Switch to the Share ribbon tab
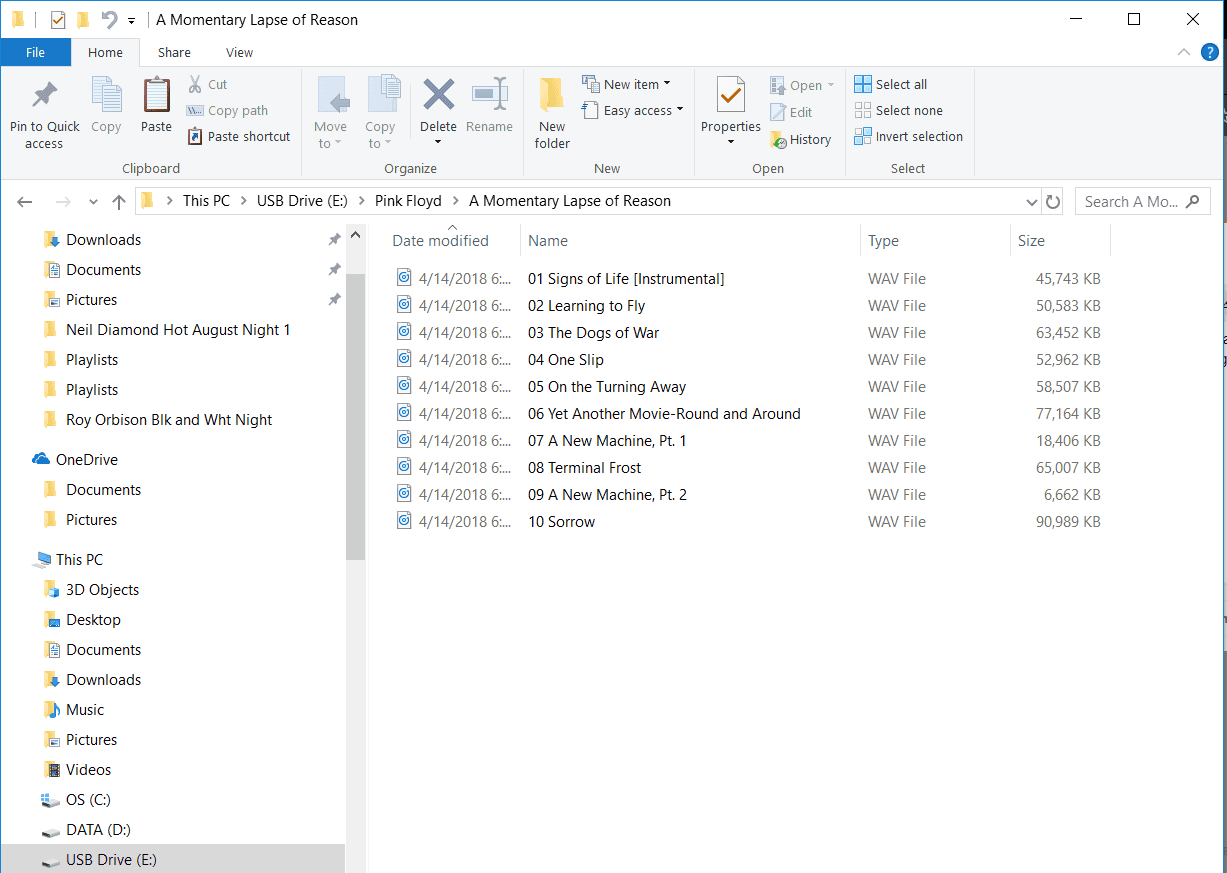 point(174,52)
